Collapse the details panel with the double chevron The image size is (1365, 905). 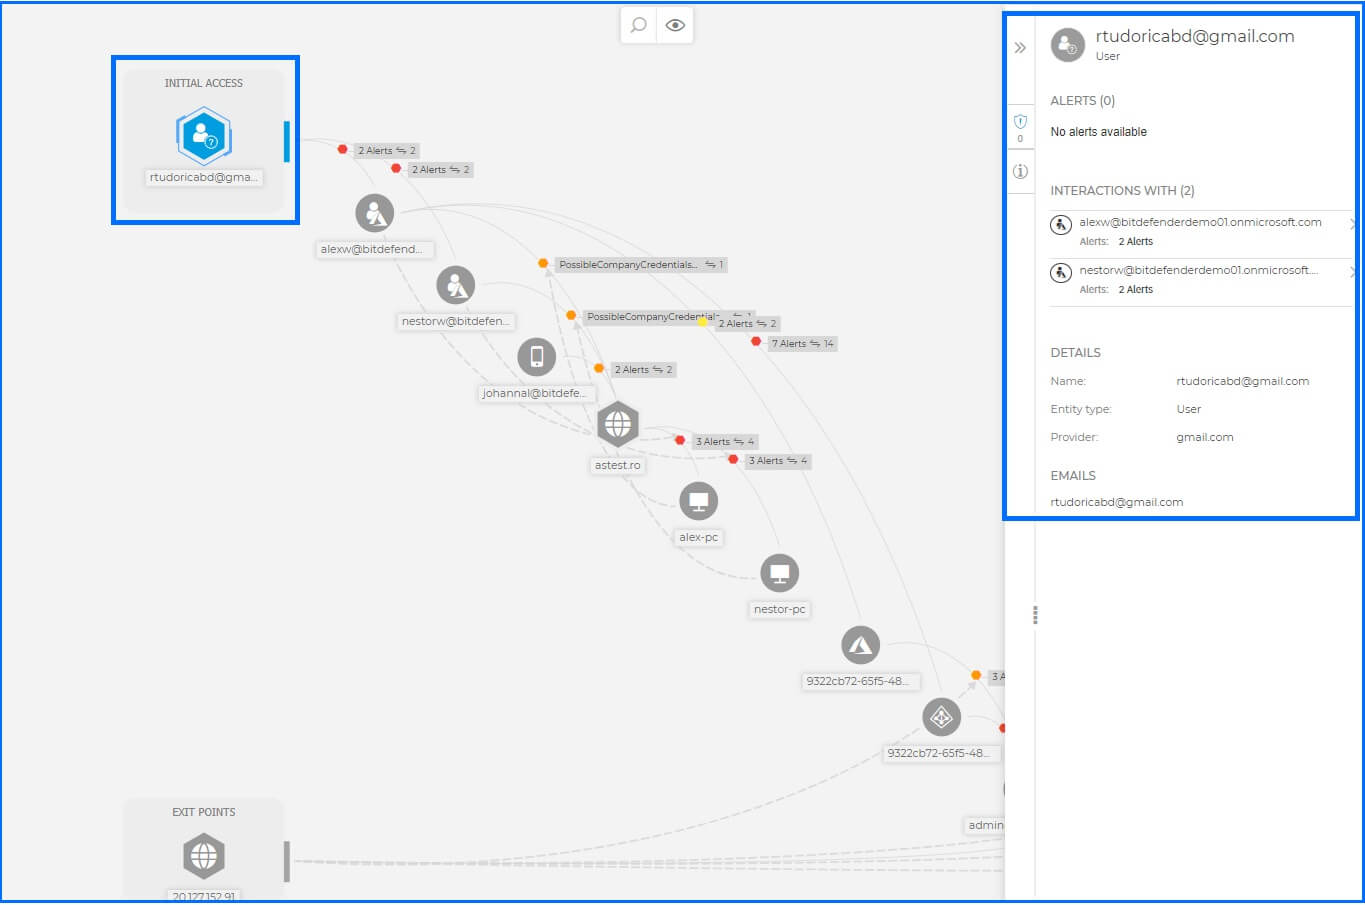(x=1020, y=48)
